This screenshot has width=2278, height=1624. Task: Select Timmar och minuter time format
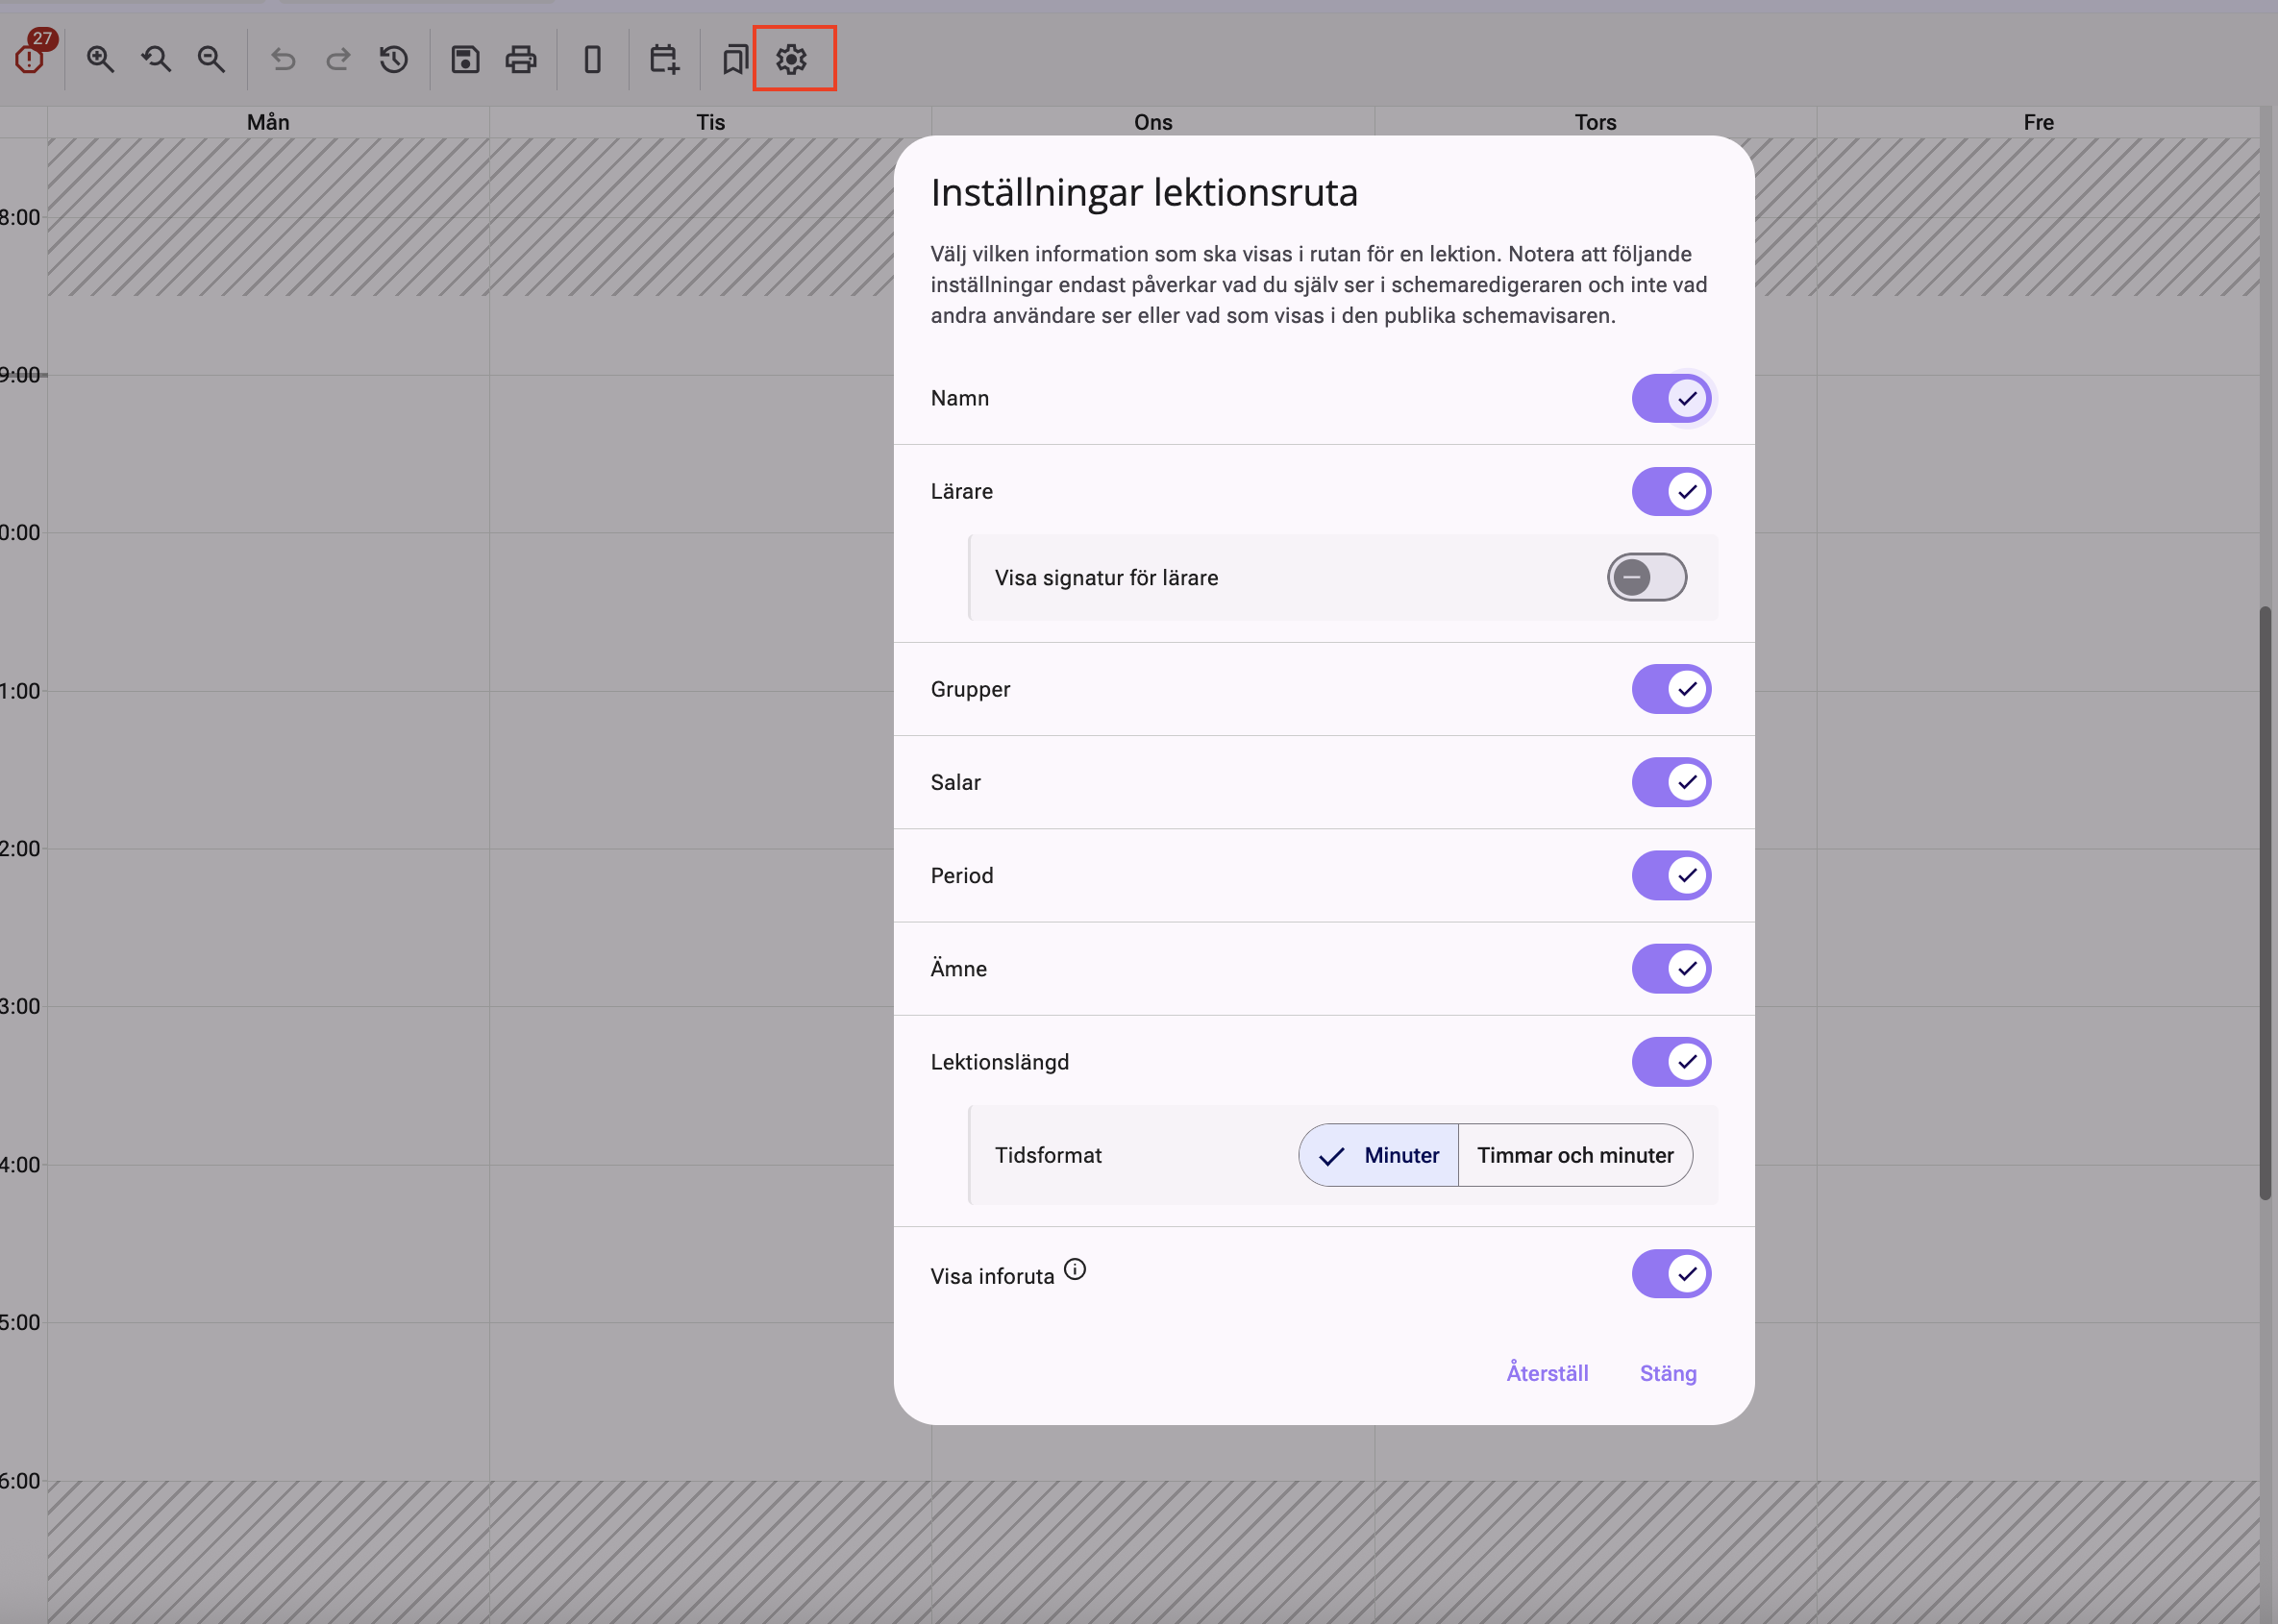(x=1575, y=1155)
